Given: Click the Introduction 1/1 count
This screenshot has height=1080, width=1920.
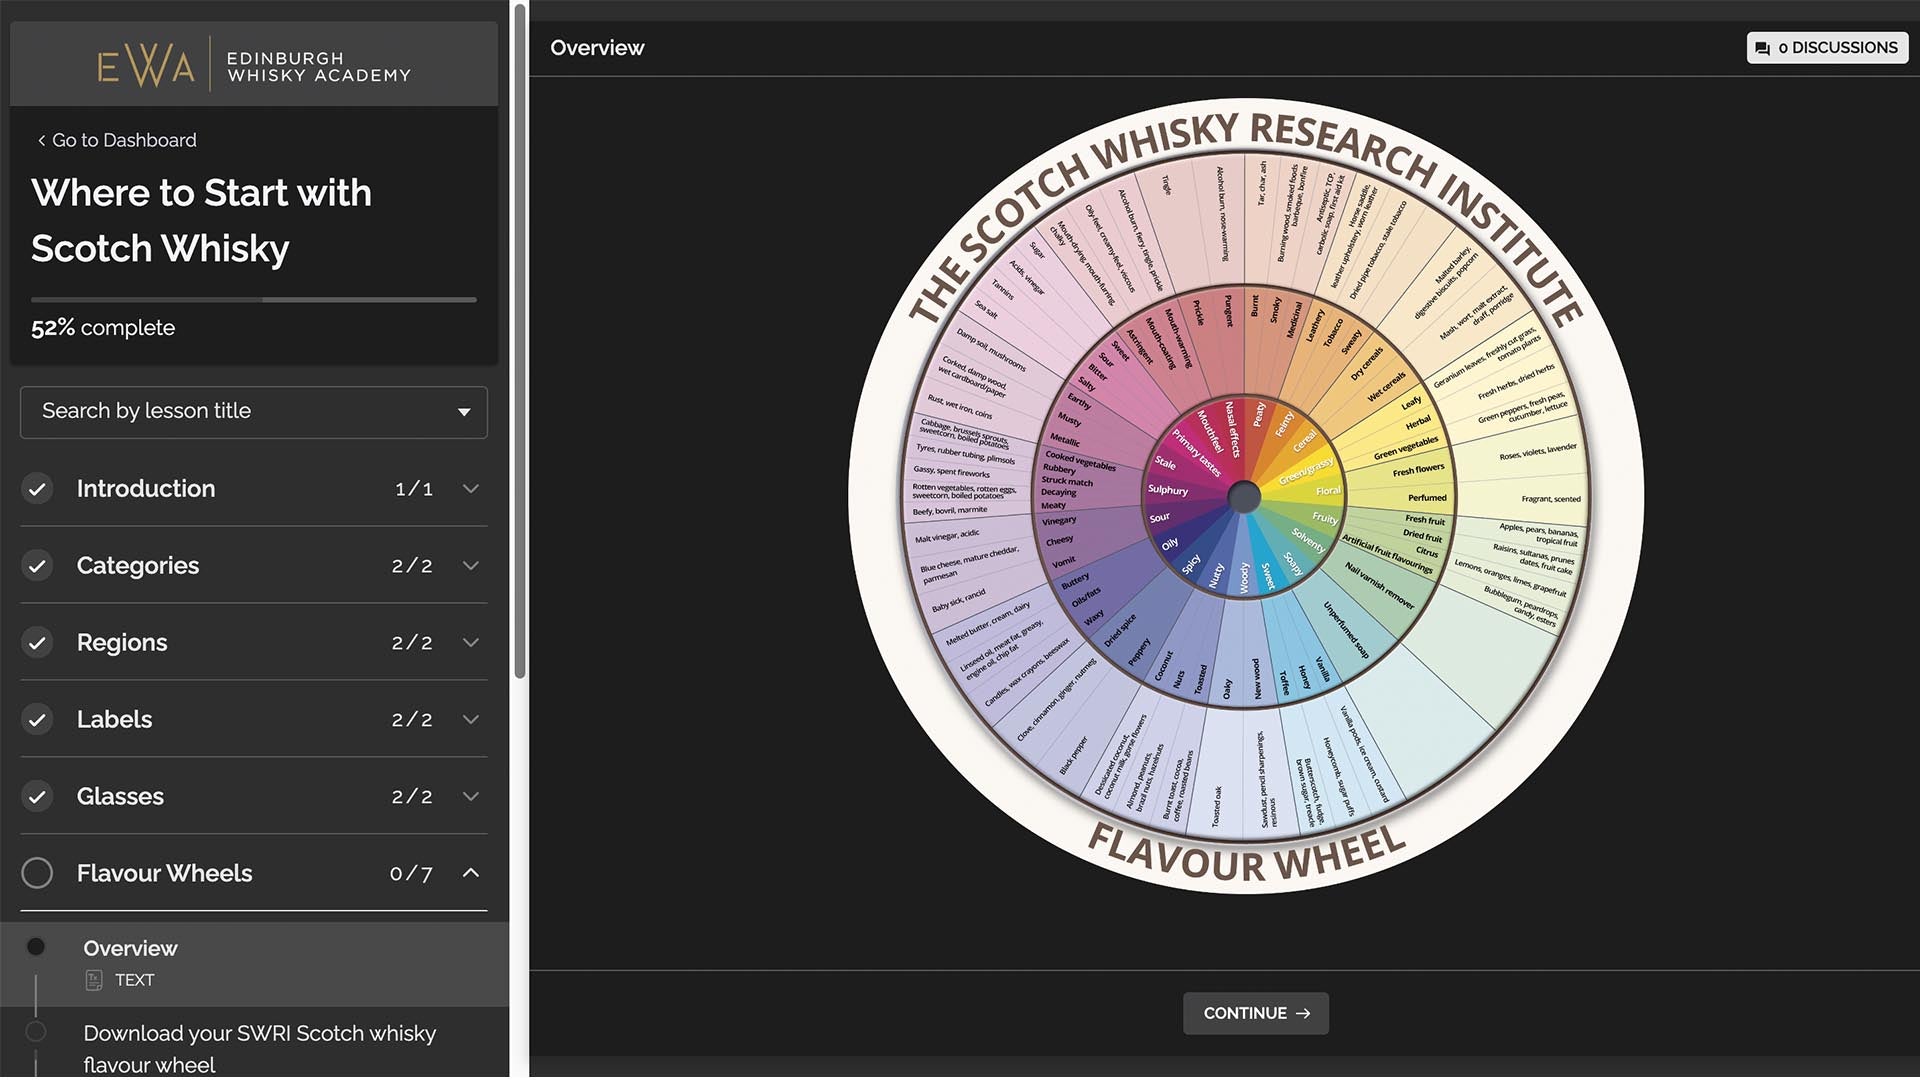Looking at the screenshot, I should 414,489.
